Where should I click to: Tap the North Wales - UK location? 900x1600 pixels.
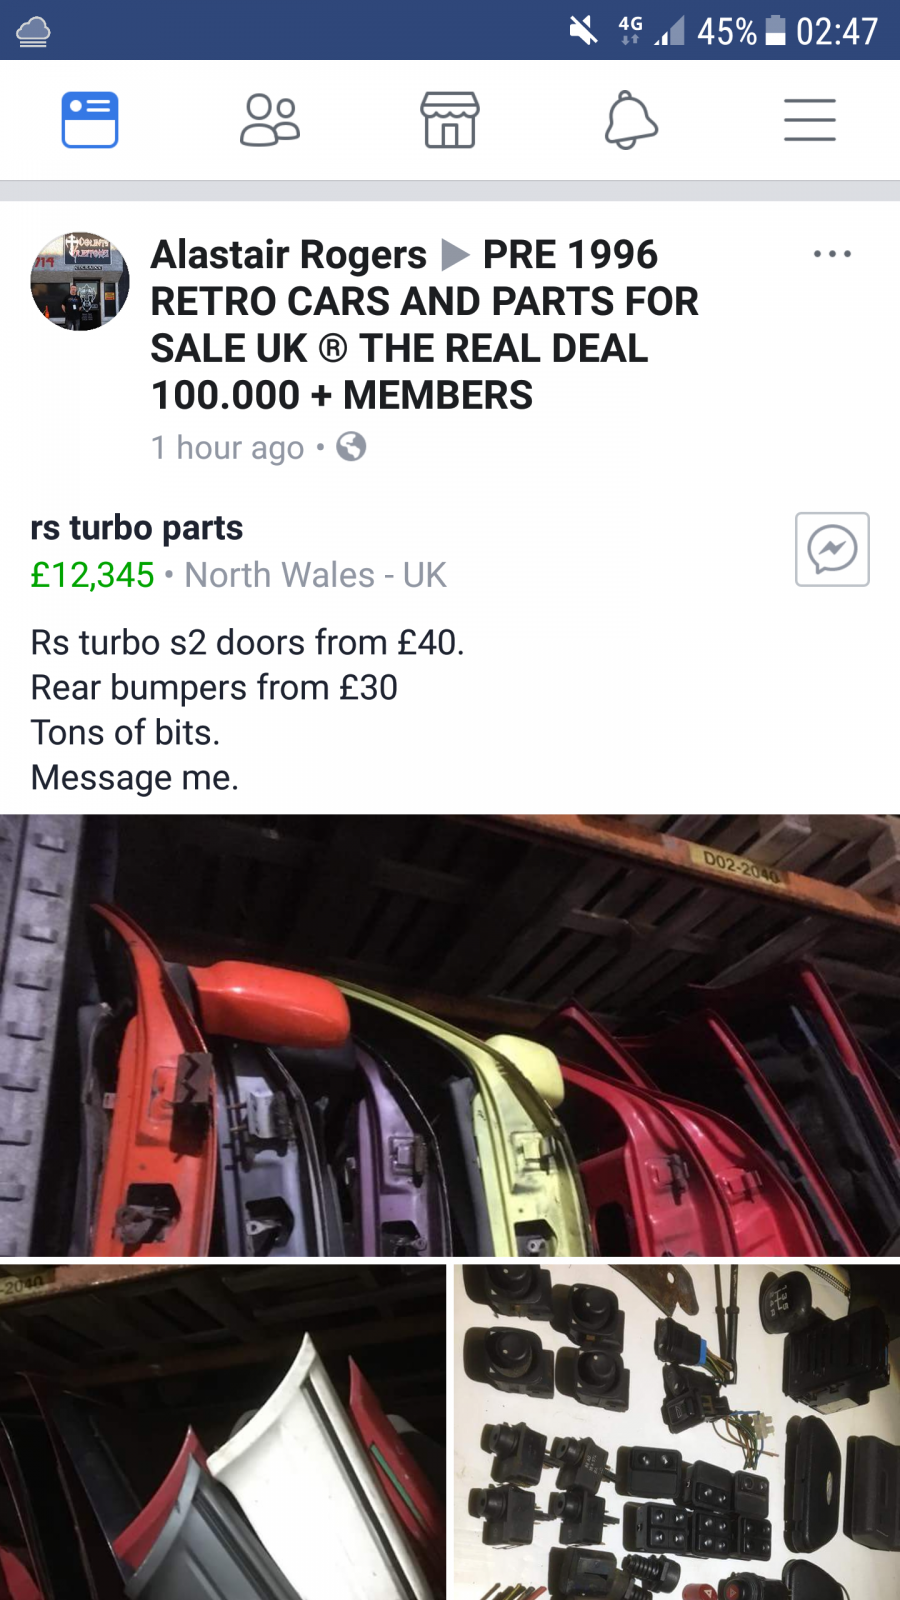coord(315,575)
